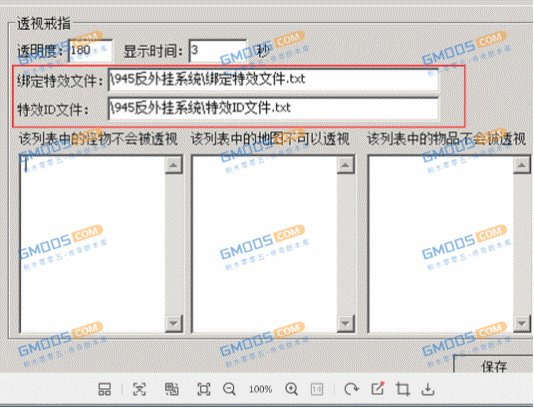534x408 pixels.
Task: Focus the 特效ID文件 path field
Action: coord(273,108)
